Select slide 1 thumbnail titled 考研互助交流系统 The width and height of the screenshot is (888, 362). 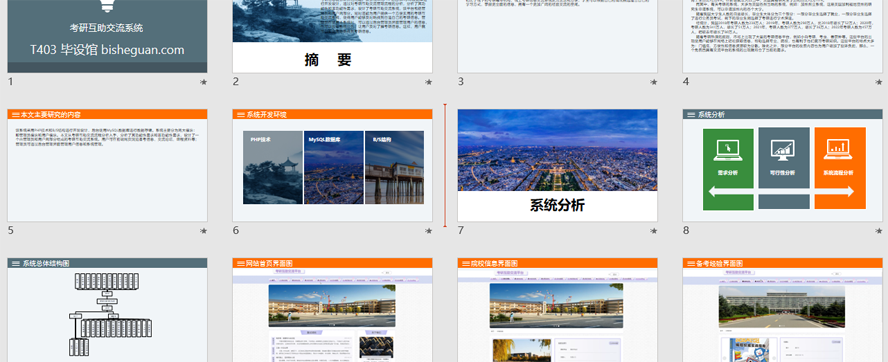[x=107, y=36]
